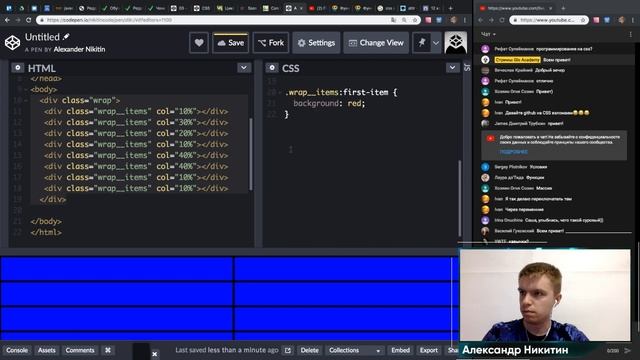Collapse the CSS rule fold arrow at .wrap__items
640x360 pixels.
coord(280,93)
